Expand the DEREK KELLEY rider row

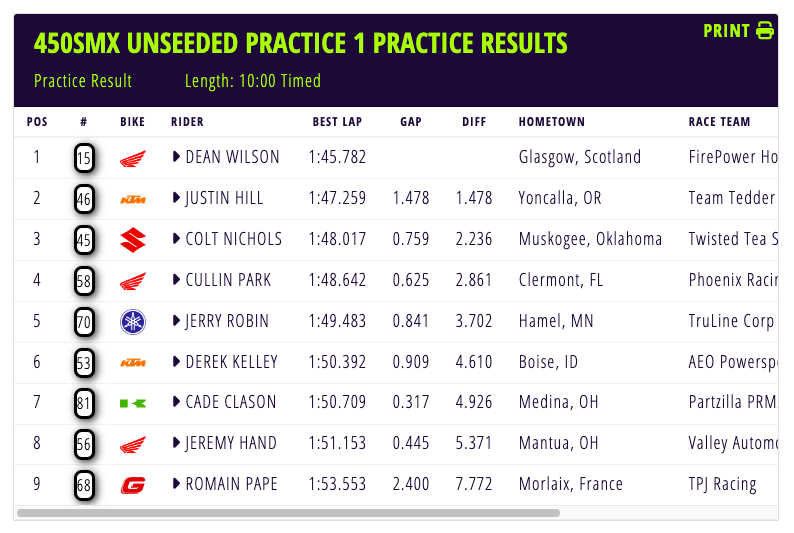pyautogui.click(x=176, y=361)
